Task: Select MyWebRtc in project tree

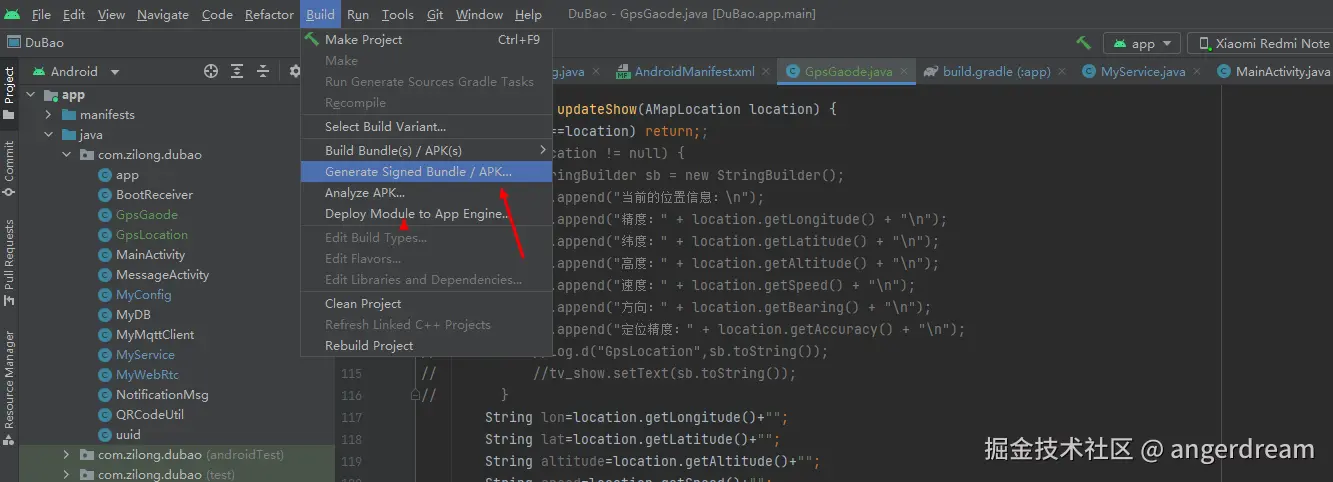Action: (x=147, y=375)
